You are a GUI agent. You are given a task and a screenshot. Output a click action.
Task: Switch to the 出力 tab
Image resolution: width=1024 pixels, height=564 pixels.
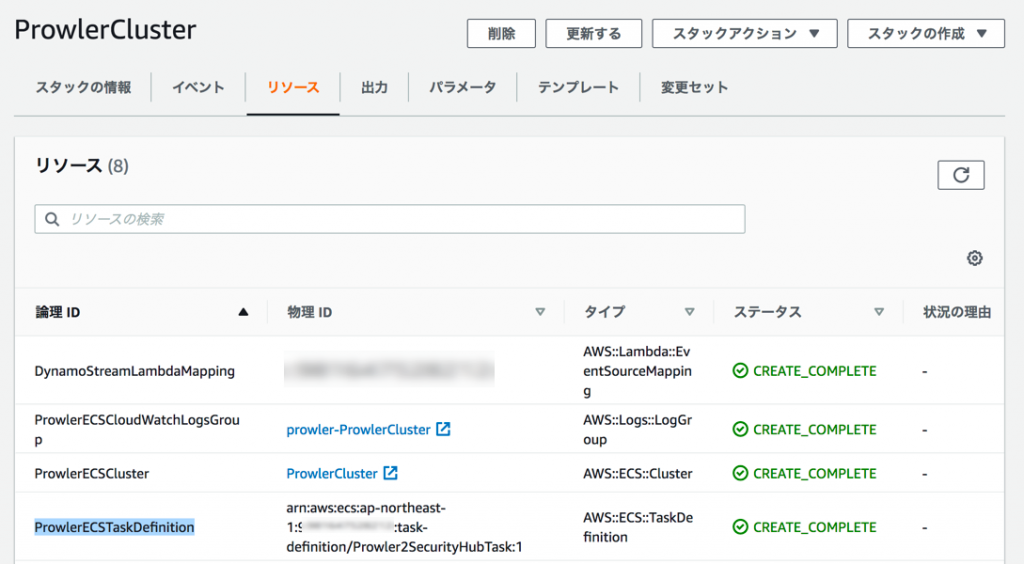pyautogui.click(x=374, y=87)
